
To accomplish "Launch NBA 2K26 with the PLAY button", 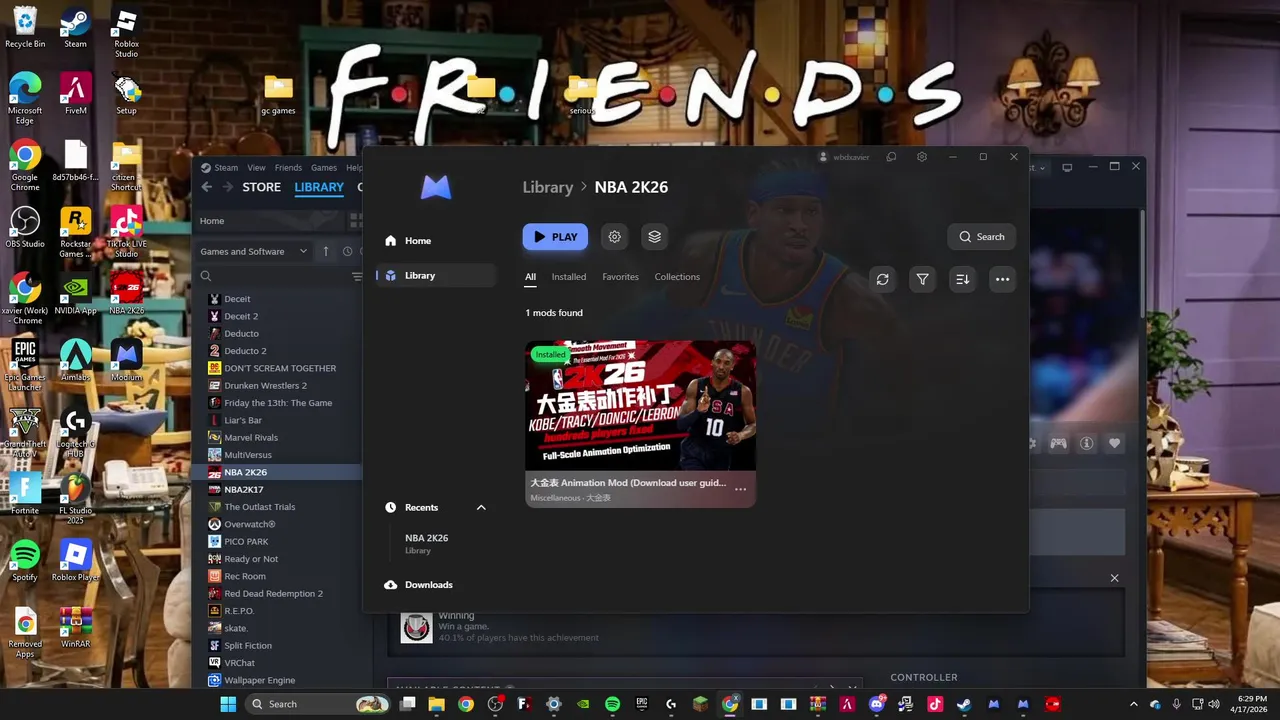I will tap(555, 237).
